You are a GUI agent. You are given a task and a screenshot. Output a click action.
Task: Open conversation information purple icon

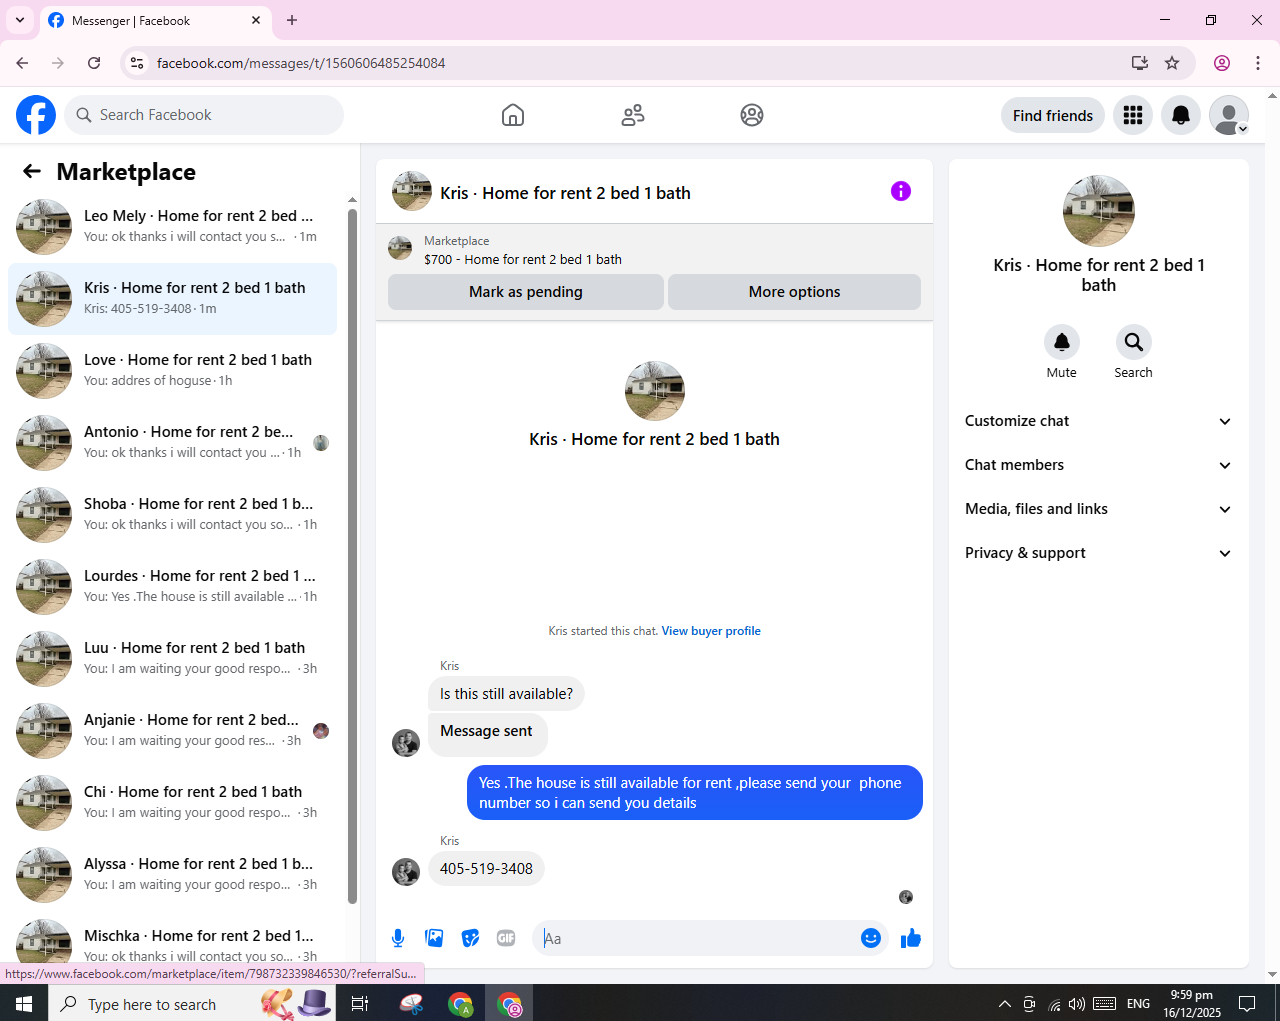click(901, 191)
